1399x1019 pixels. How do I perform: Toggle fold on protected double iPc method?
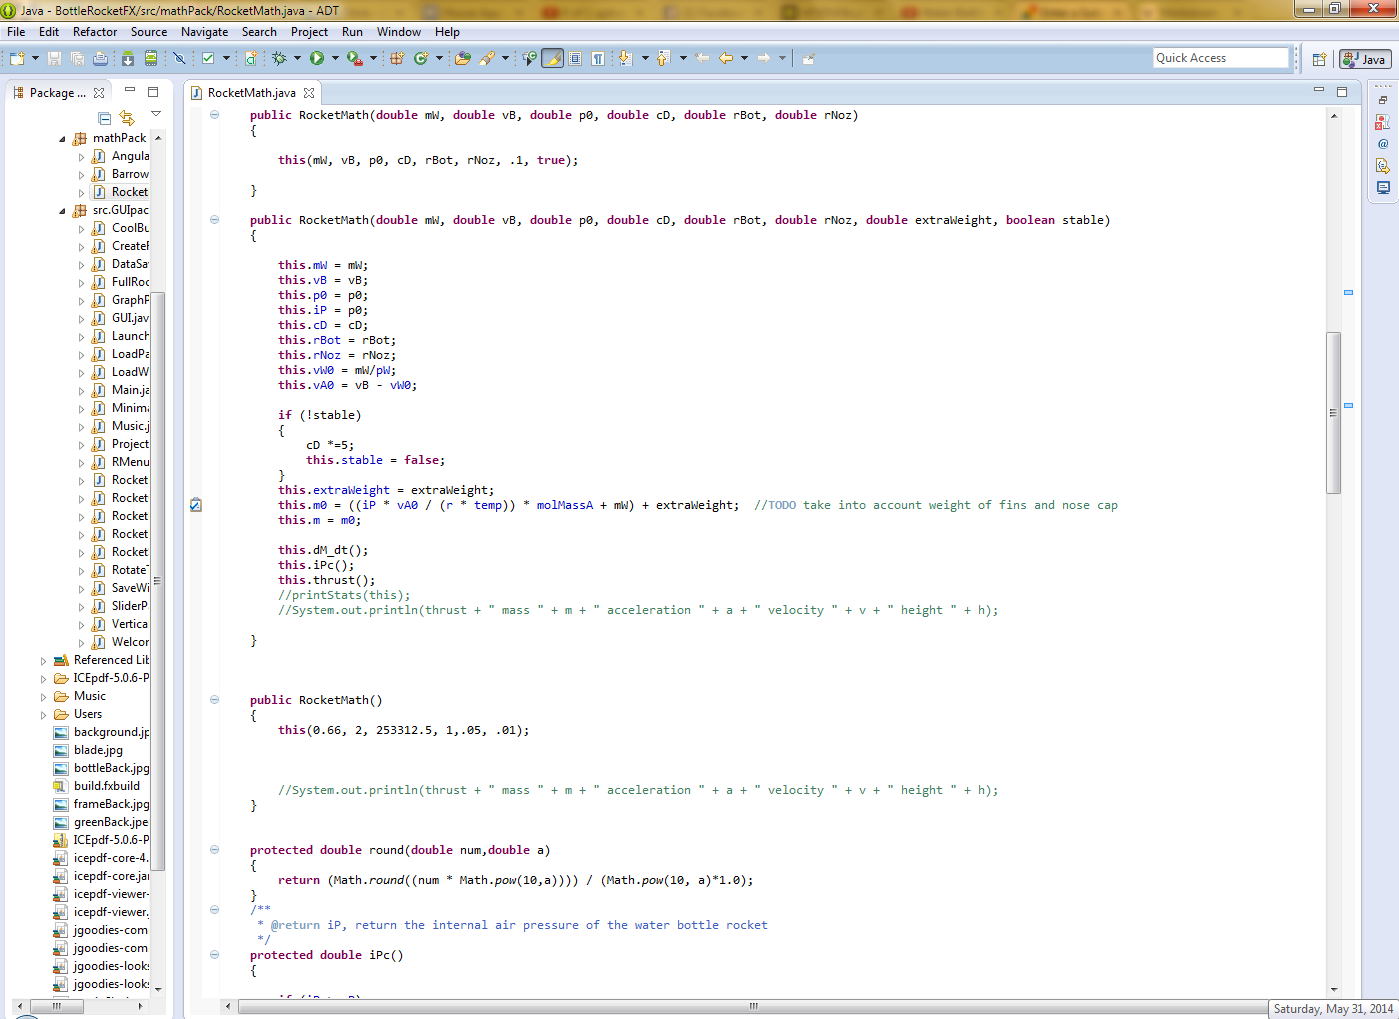click(214, 955)
